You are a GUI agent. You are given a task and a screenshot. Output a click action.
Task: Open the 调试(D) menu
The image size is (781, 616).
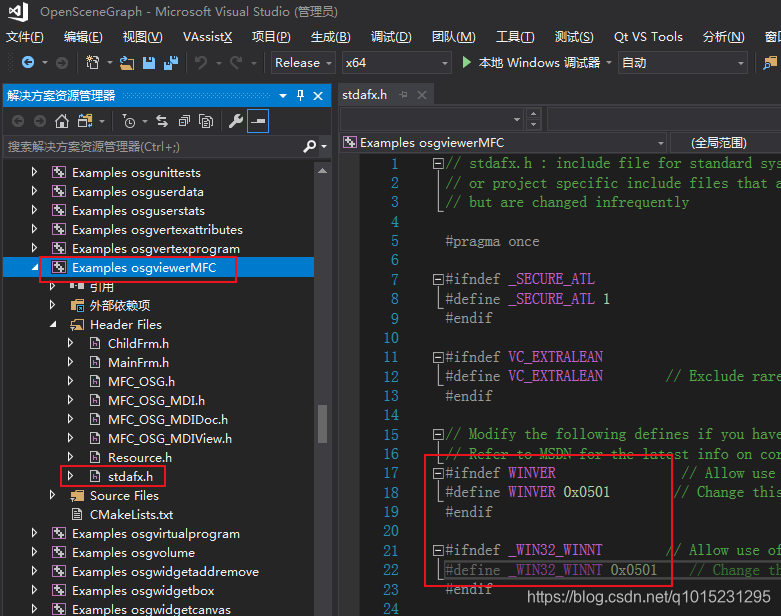[x=391, y=37]
